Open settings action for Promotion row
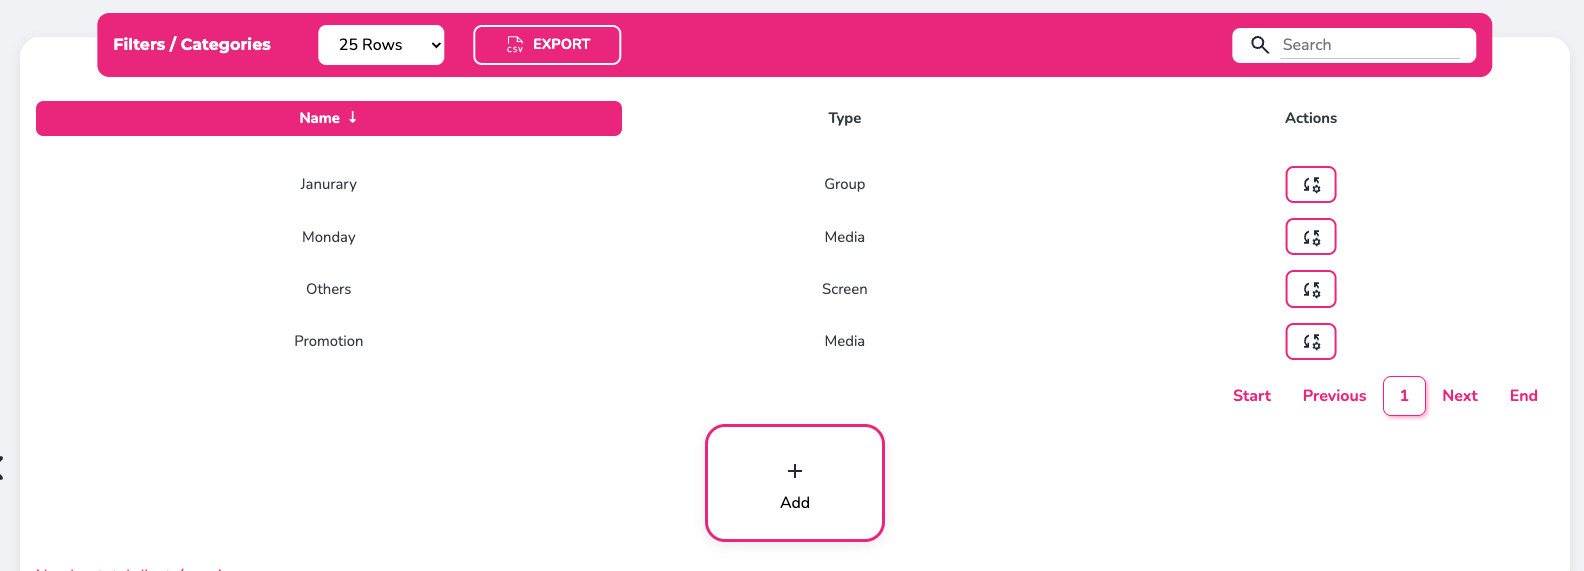 coord(1310,341)
